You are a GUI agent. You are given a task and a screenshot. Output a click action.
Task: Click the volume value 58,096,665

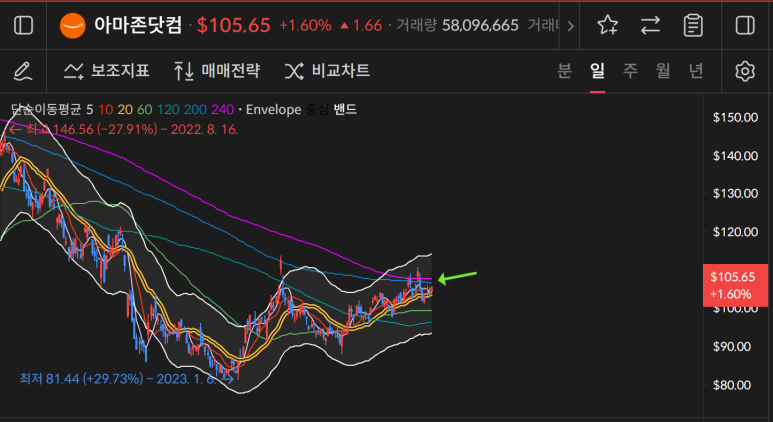click(480, 26)
